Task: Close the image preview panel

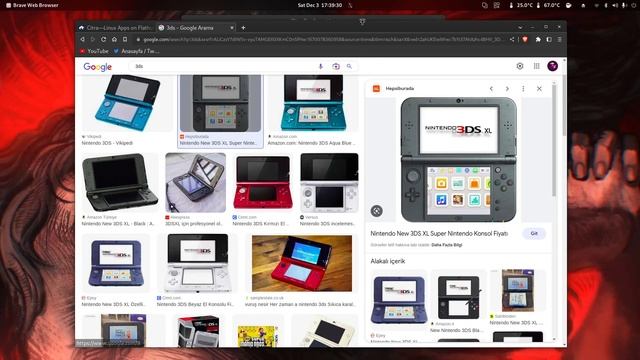Action: click(x=539, y=89)
